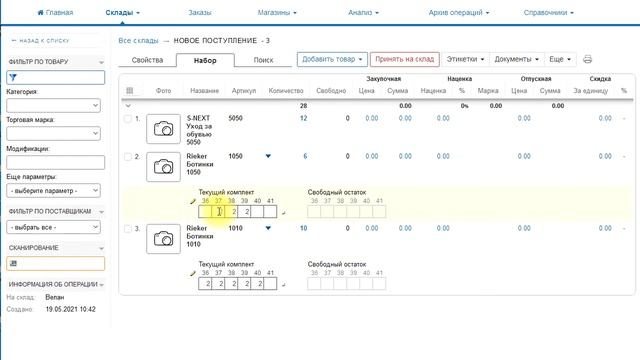Go back via Назад к списку link
This screenshot has width=640, height=360.
40,40
